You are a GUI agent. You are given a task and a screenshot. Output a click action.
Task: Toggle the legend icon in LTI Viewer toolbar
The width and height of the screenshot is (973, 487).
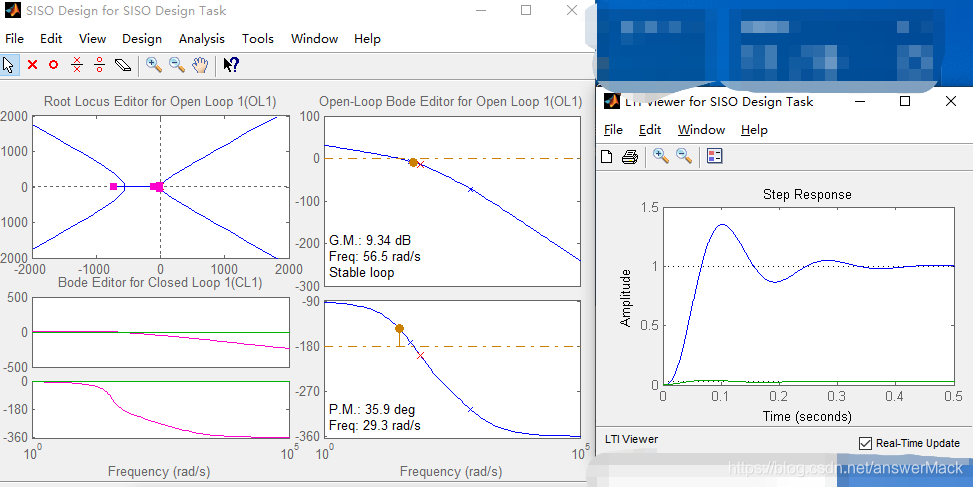715,156
